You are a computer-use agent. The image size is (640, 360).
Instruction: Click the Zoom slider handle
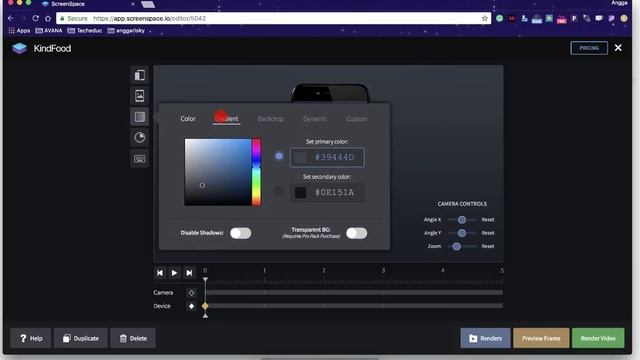(x=457, y=247)
